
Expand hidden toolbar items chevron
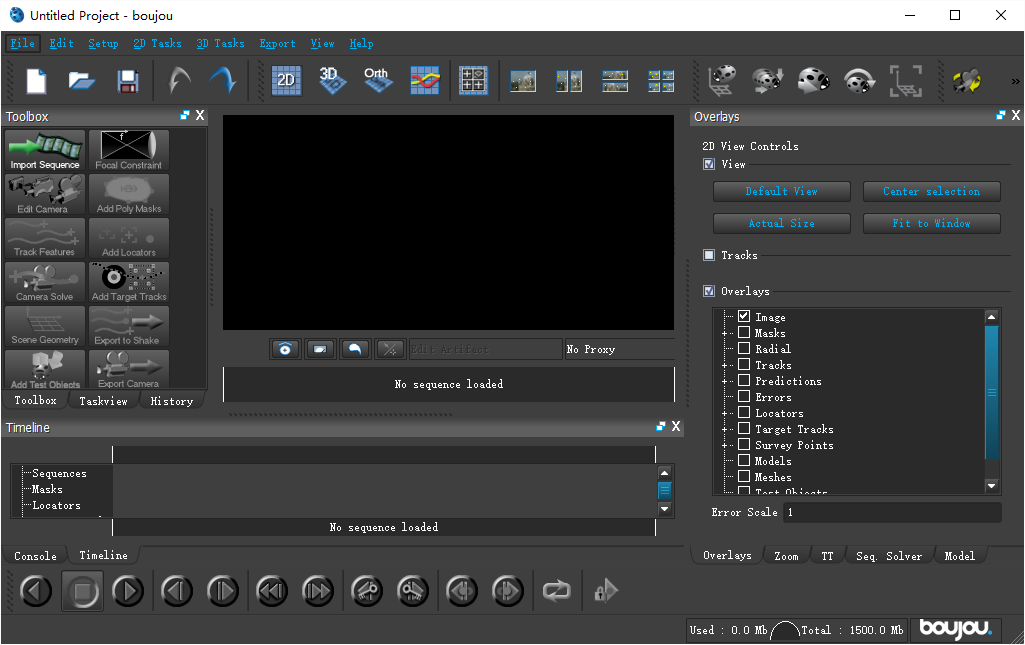click(1015, 82)
